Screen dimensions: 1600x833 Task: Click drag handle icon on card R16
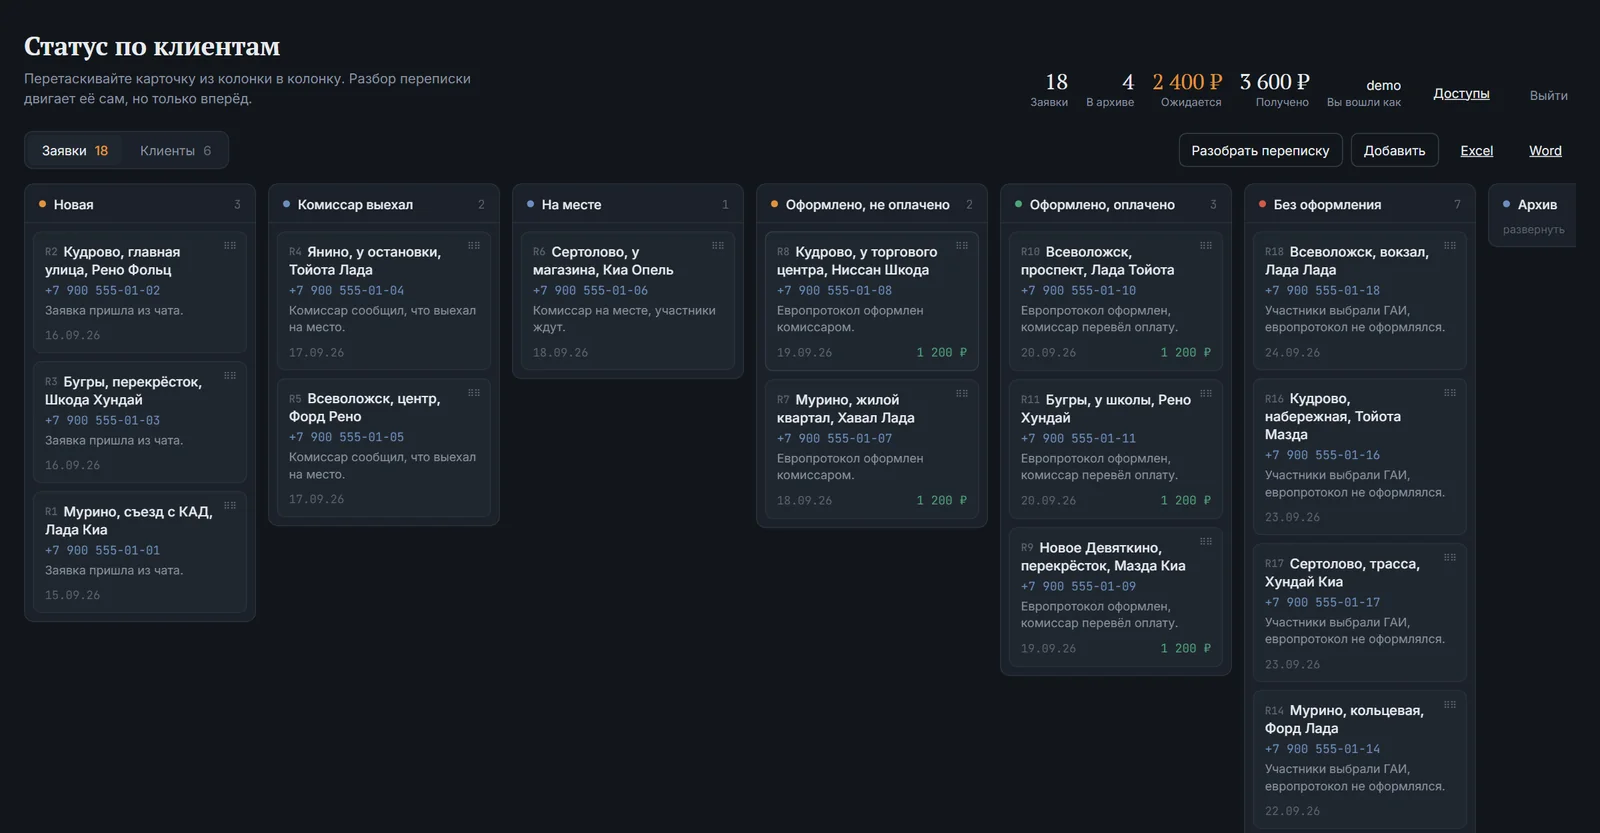pos(1450,392)
